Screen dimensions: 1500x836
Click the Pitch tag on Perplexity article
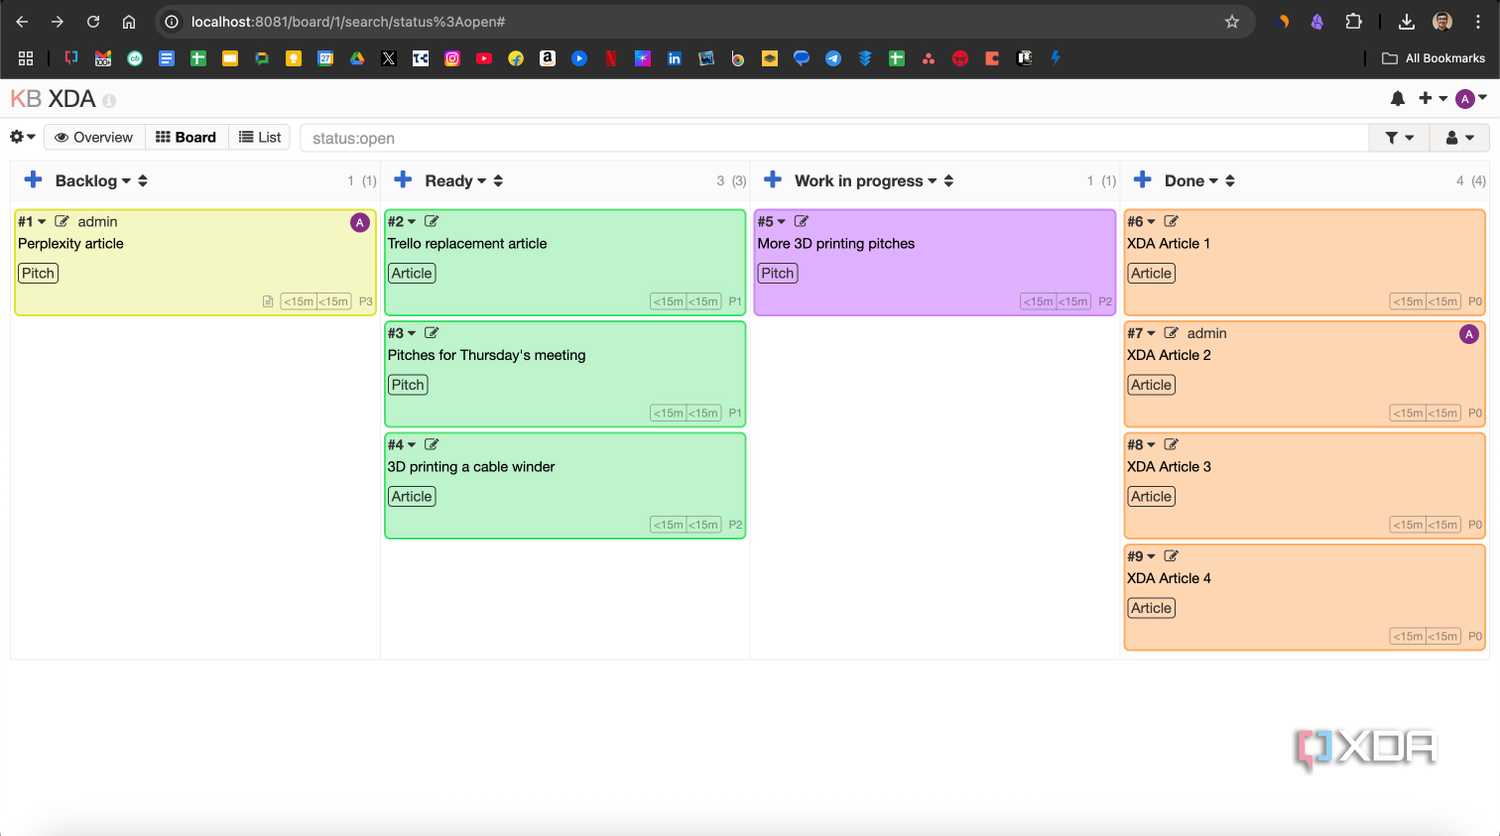(x=38, y=273)
